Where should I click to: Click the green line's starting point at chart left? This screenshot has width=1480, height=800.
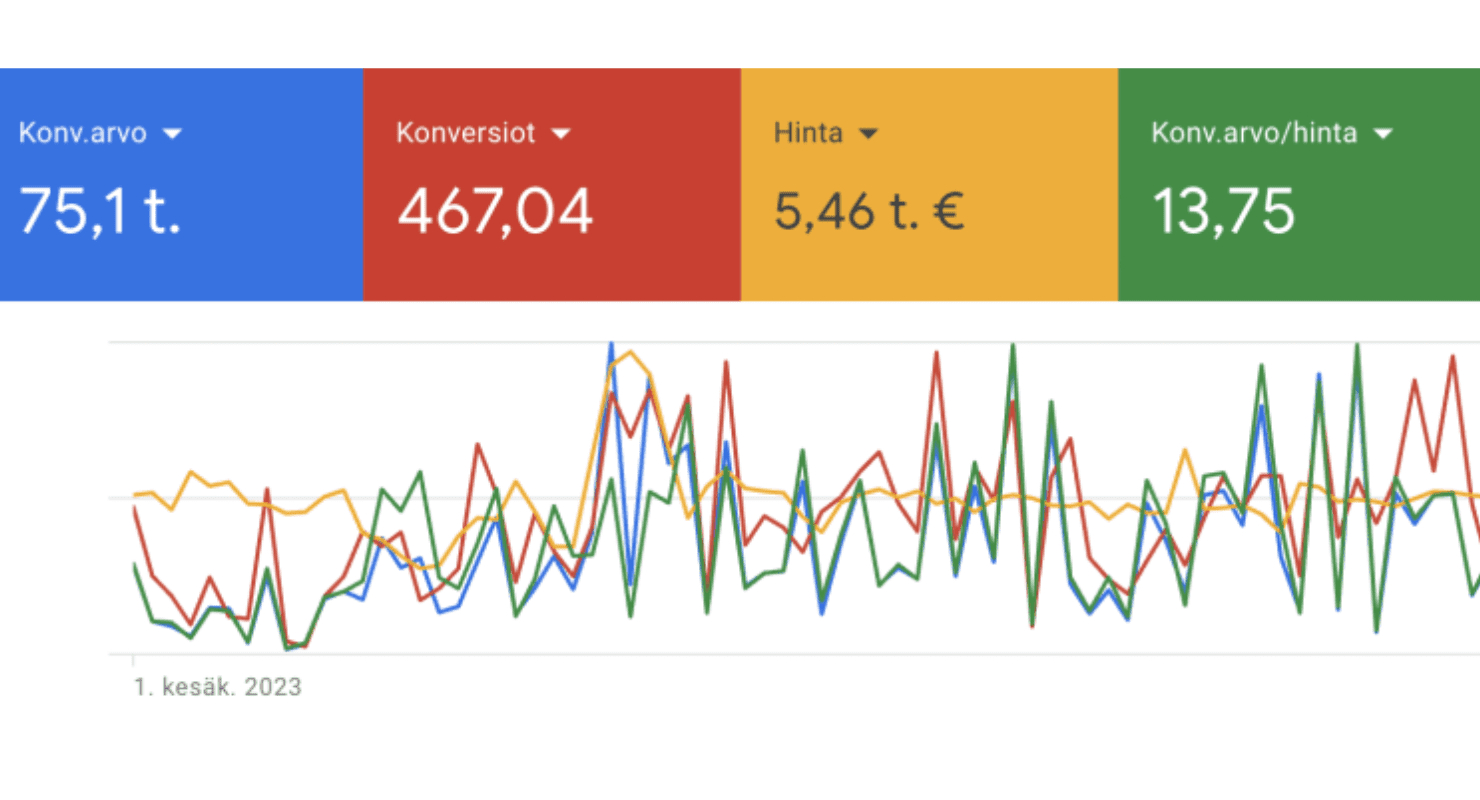click(135, 566)
